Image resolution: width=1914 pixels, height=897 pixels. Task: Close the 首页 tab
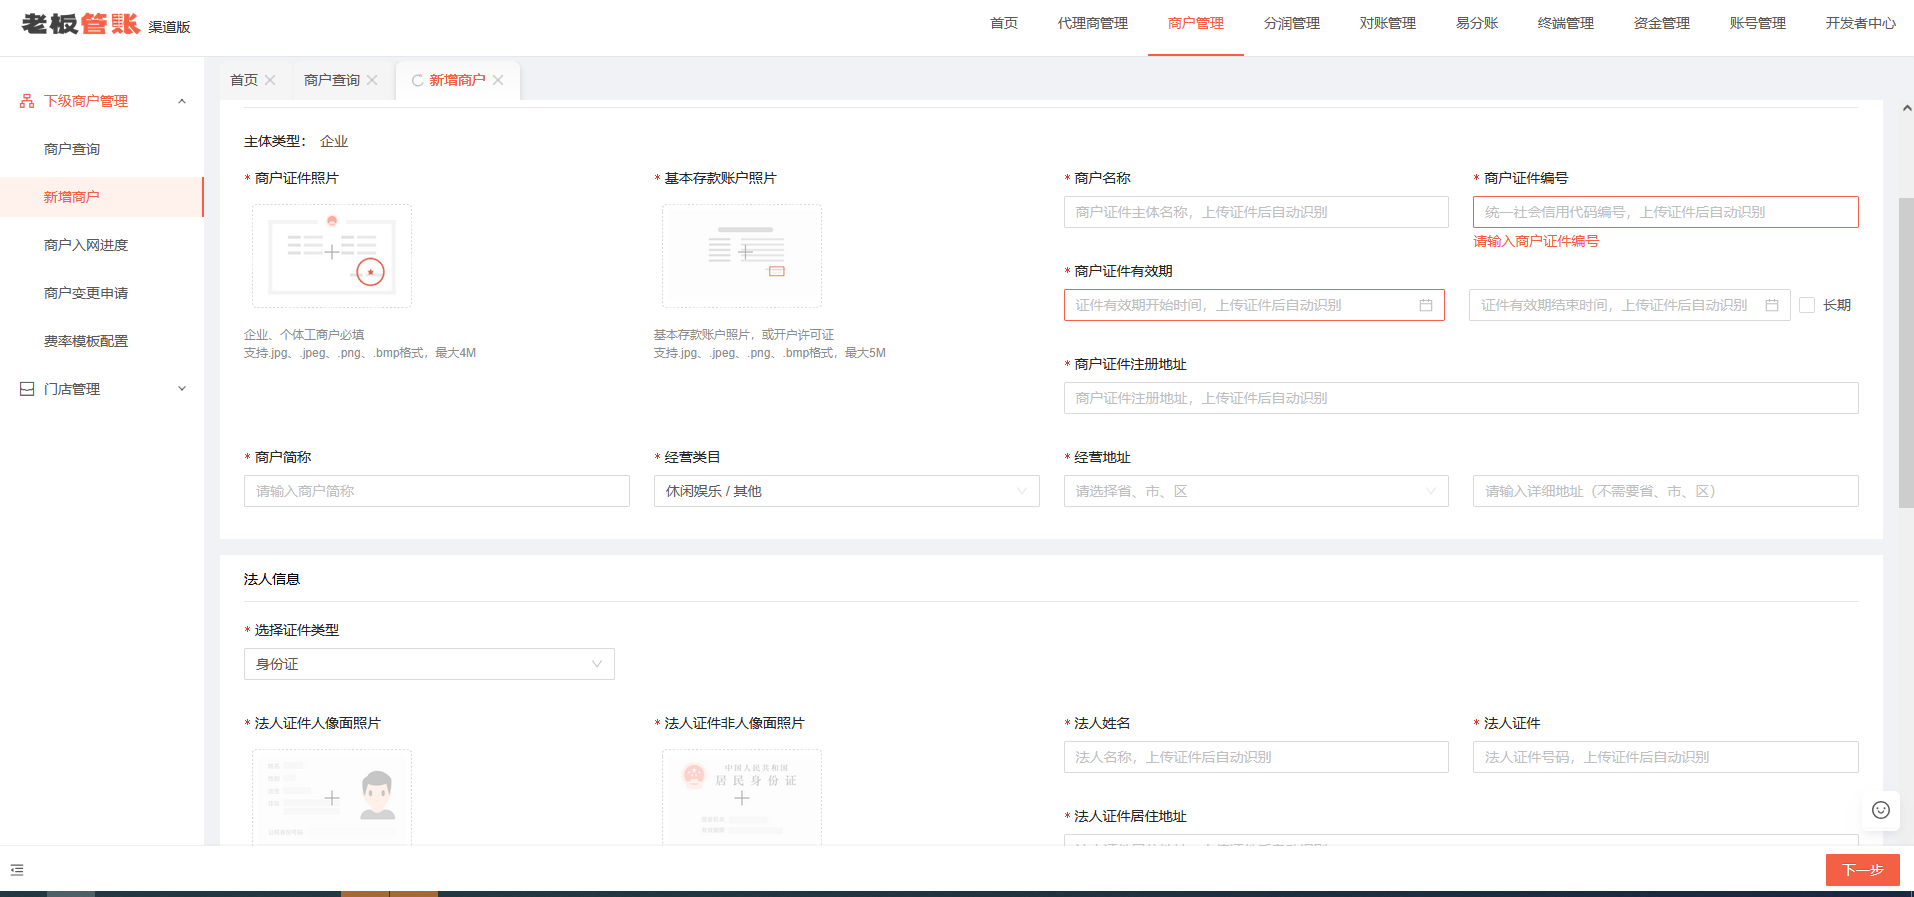[x=270, y=80]
